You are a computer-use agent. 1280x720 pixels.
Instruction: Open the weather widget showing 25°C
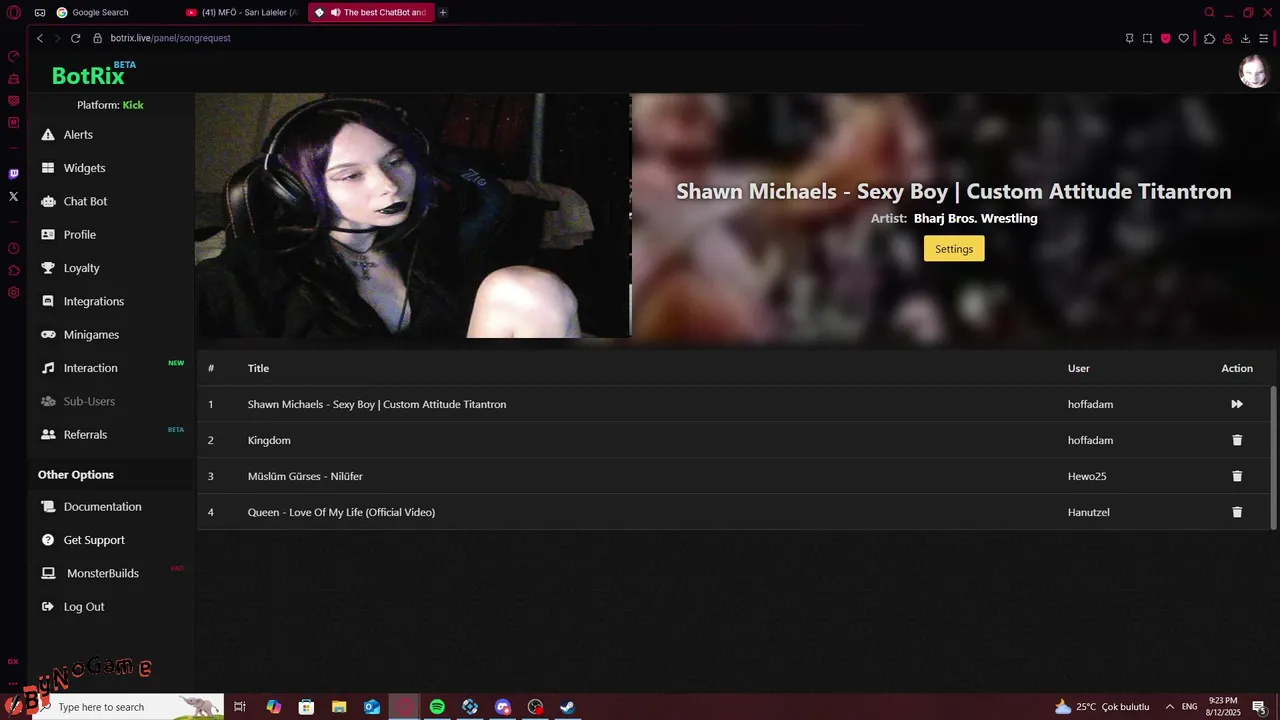[1102, 707]
